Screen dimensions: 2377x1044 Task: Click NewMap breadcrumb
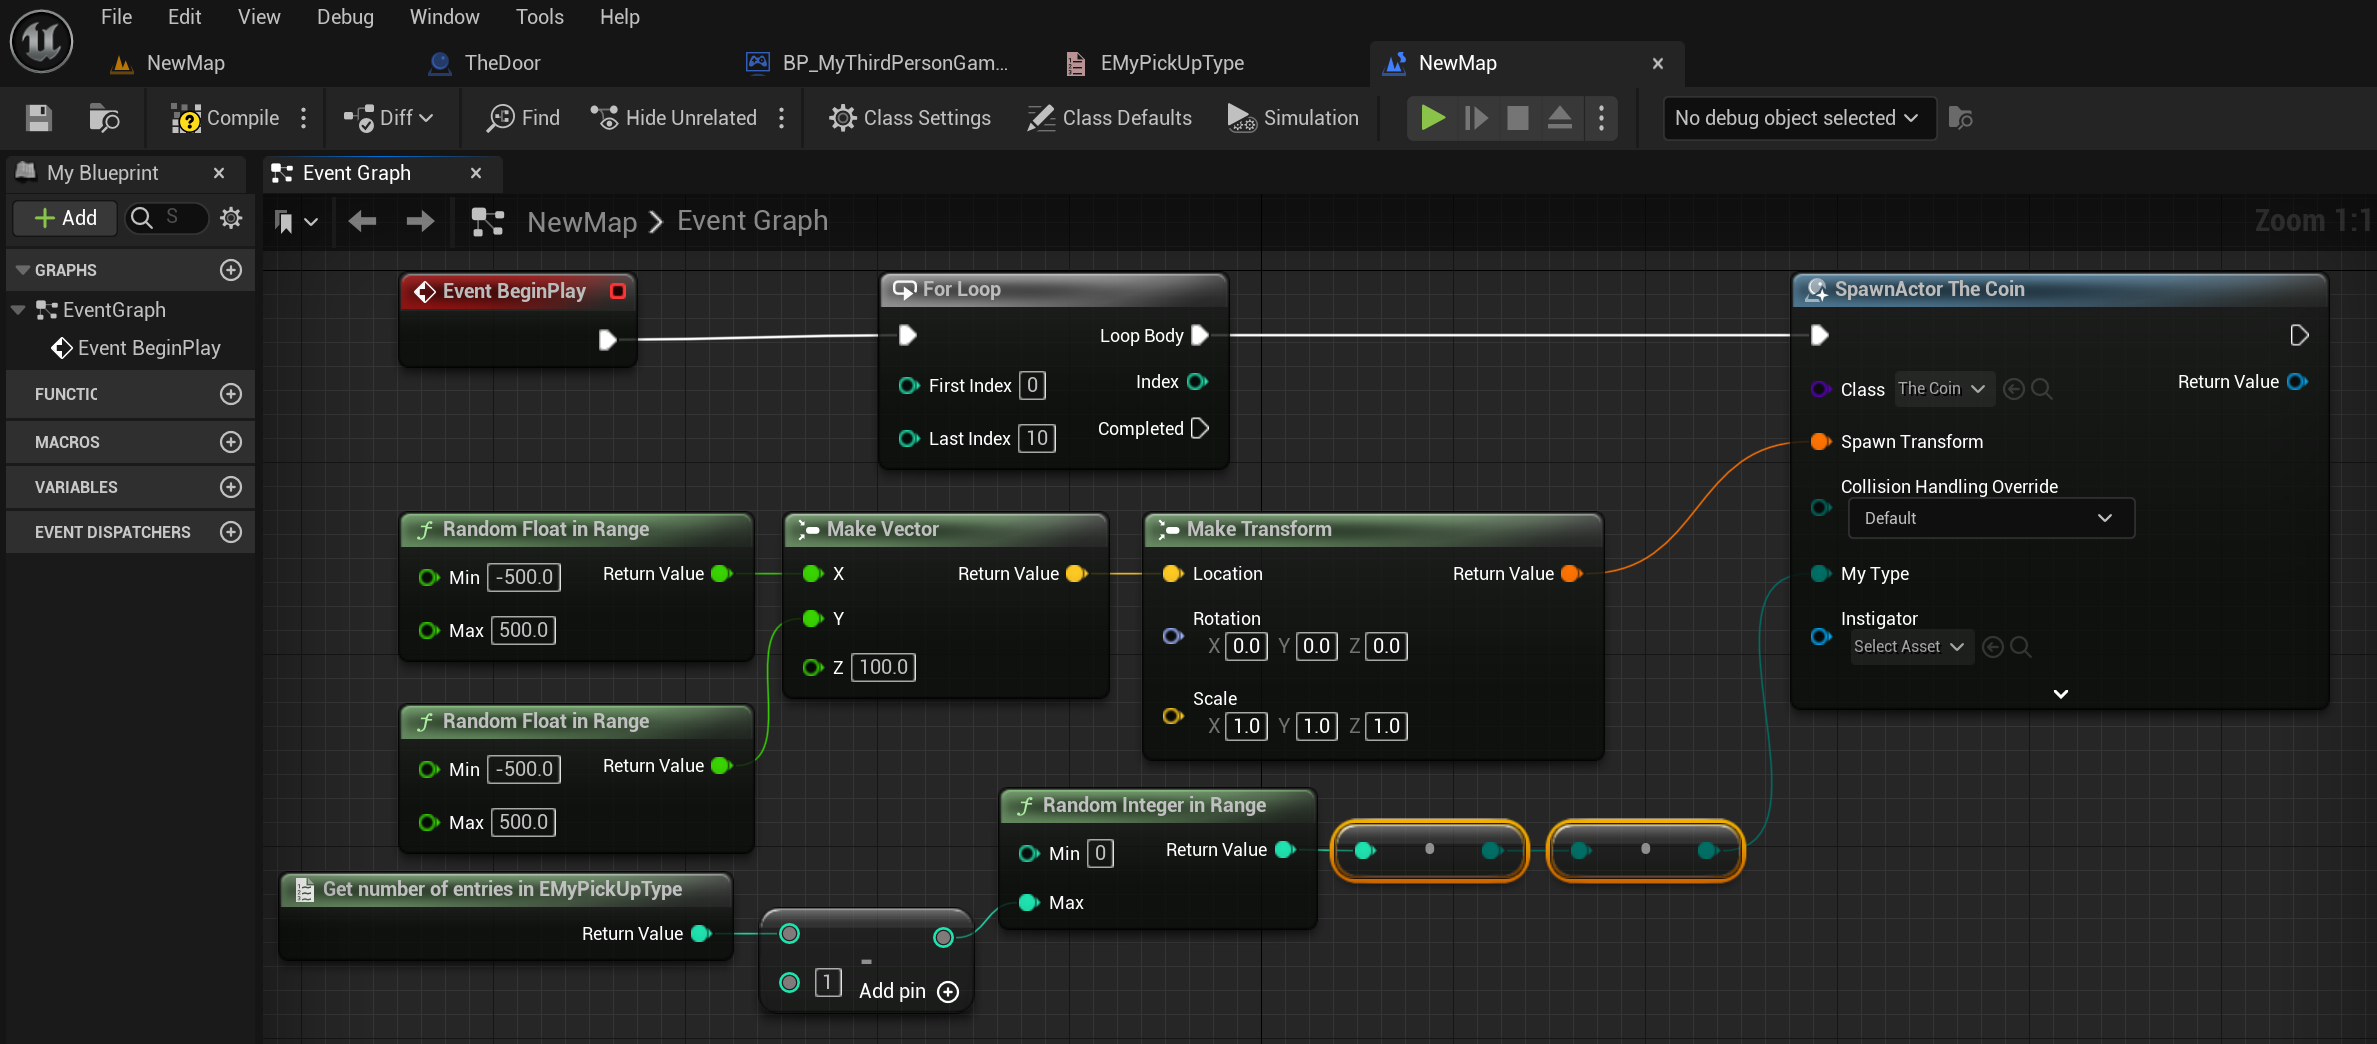[x=582, y=221]
